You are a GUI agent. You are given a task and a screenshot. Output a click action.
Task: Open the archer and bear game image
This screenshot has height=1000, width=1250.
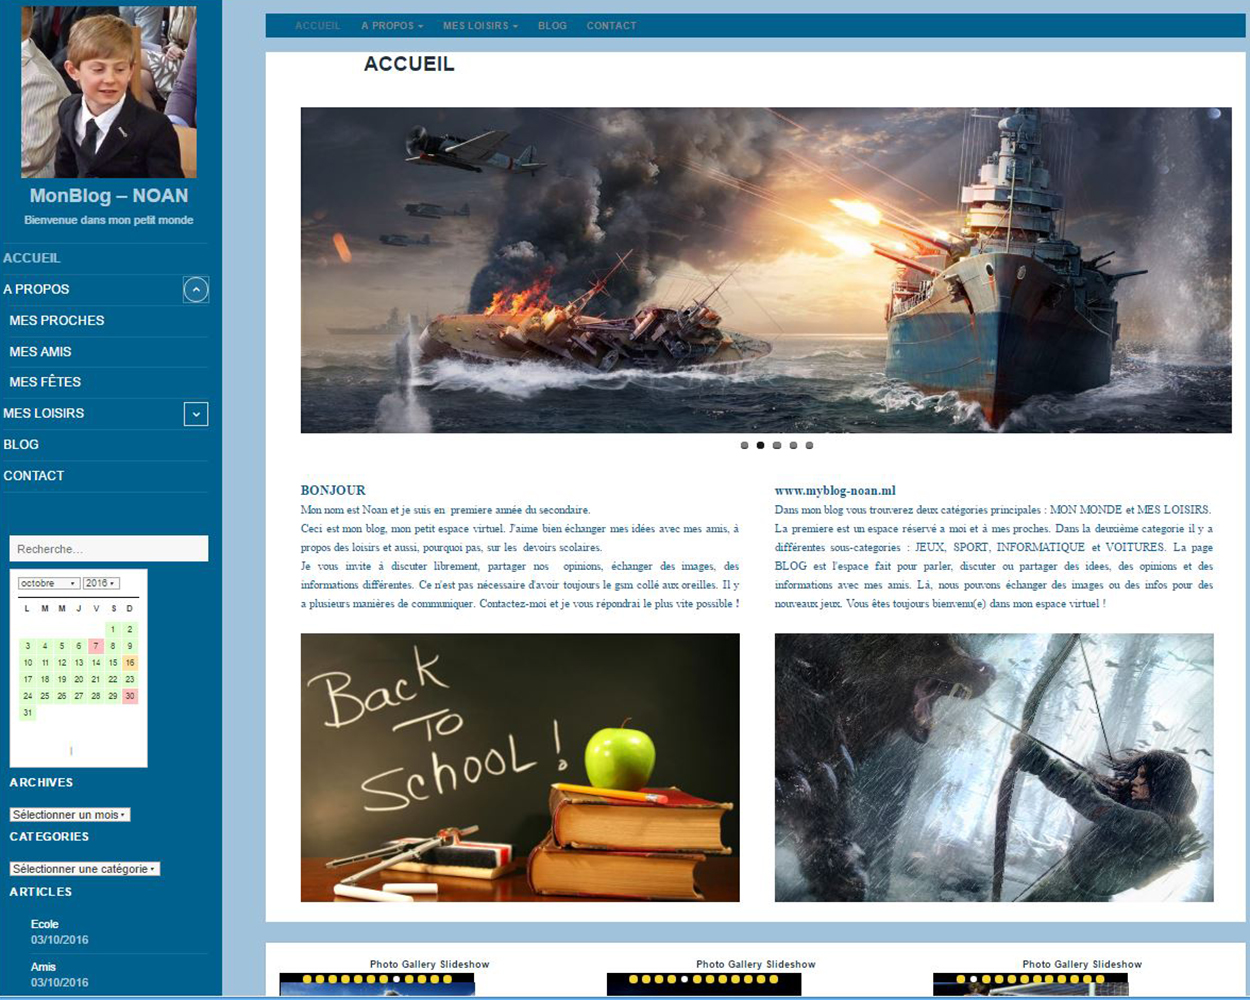tap(994, 767)
